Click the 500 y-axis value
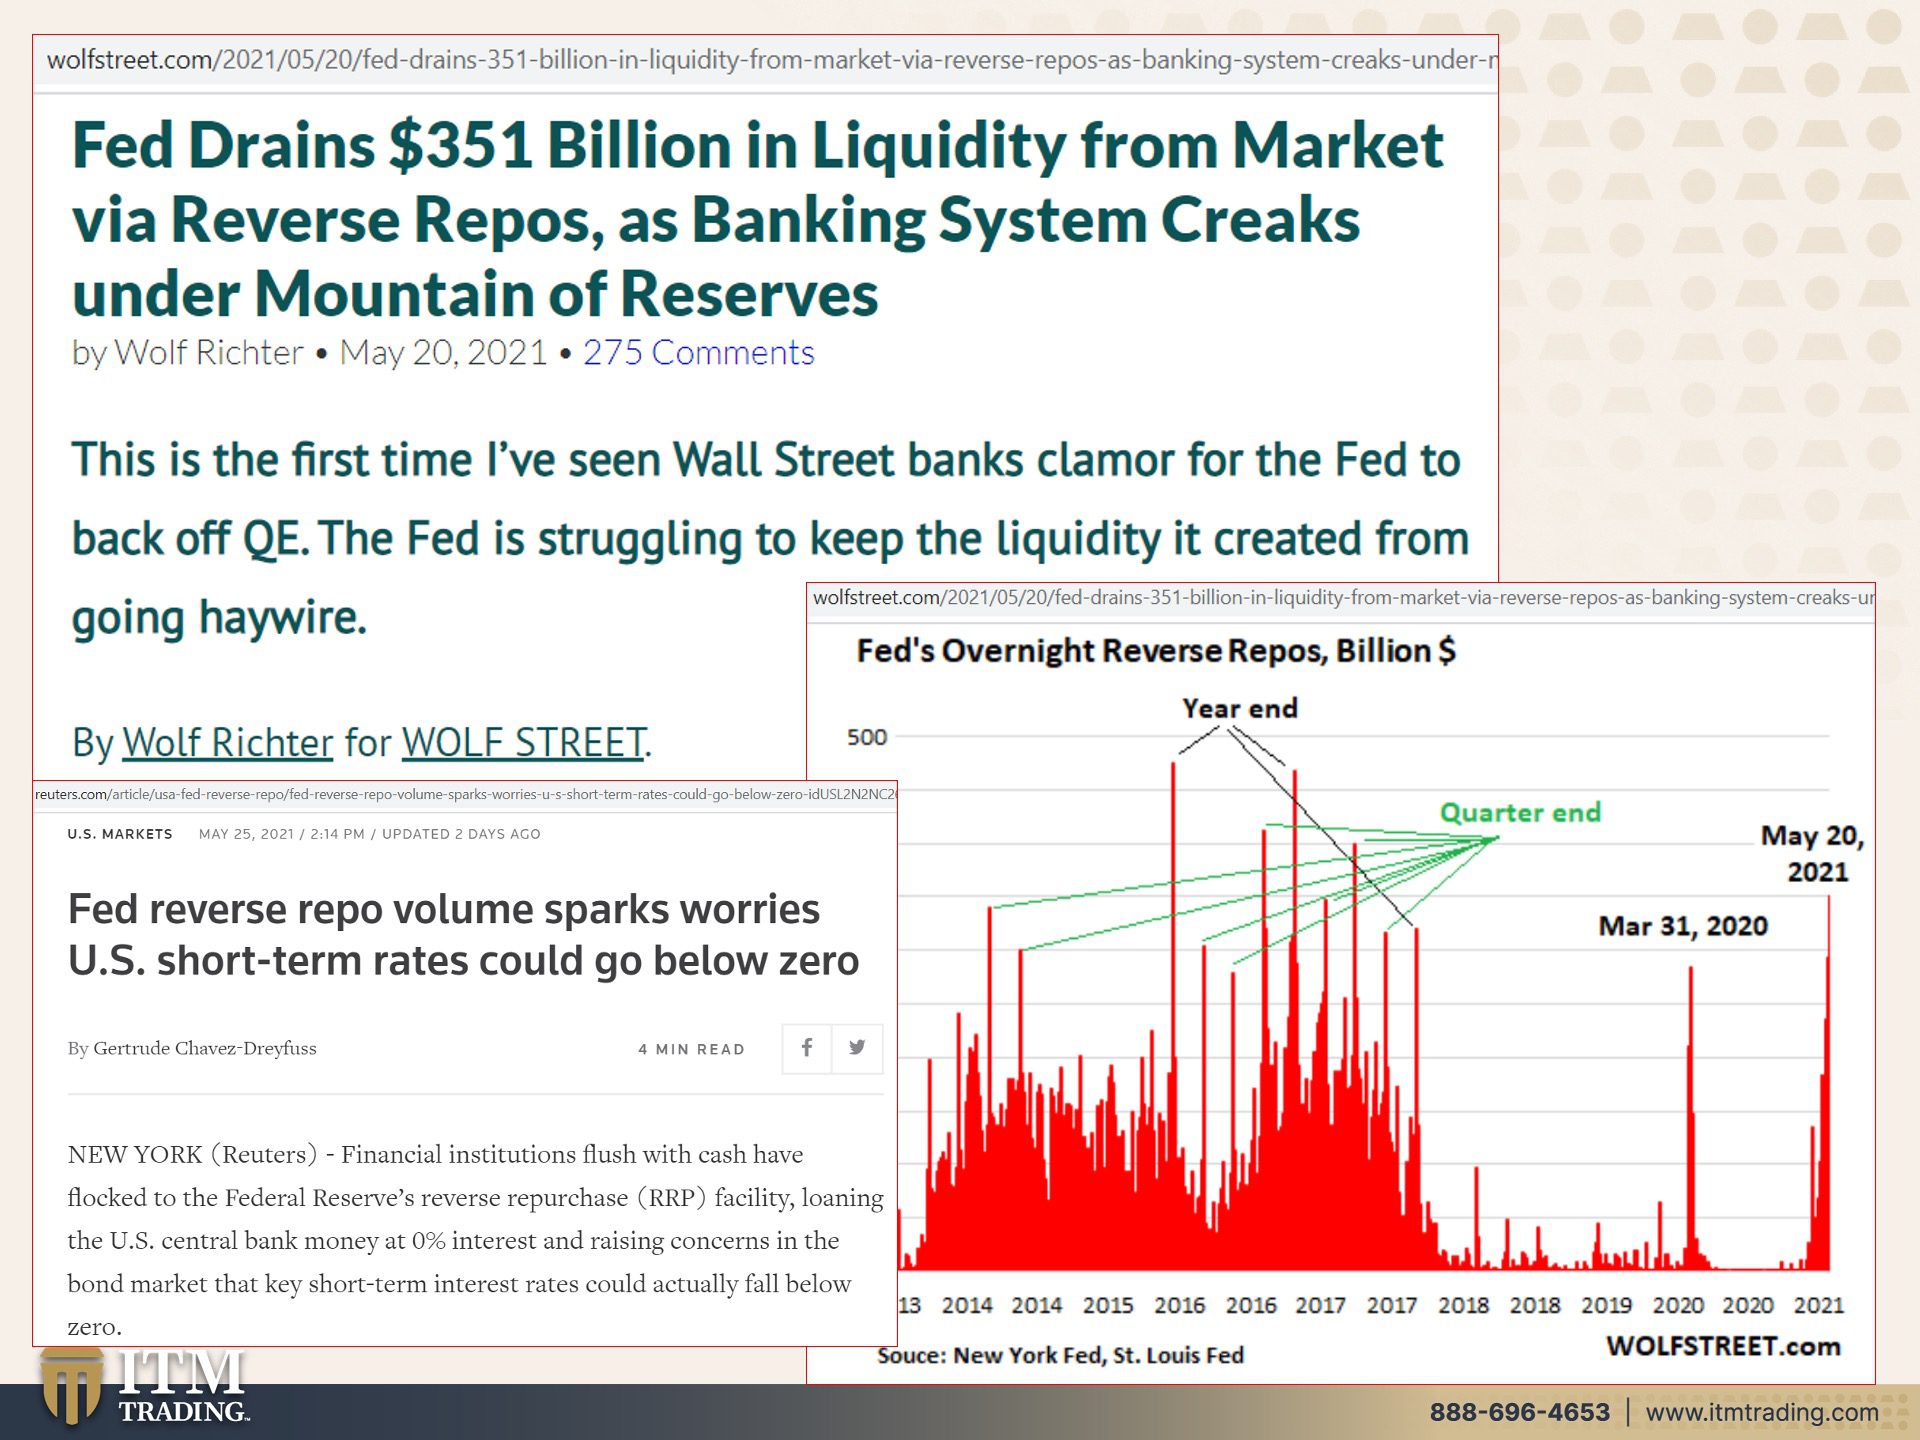1920x1440 pixels. coord(867,737)
